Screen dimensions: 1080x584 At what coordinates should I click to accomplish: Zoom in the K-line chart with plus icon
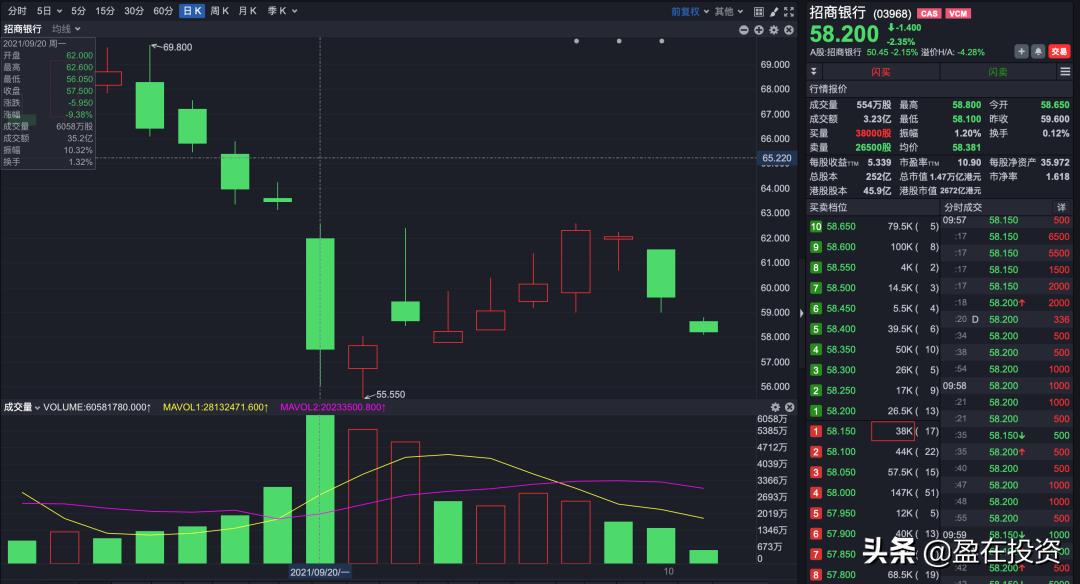pyautogui.click(x=759, y=30)
